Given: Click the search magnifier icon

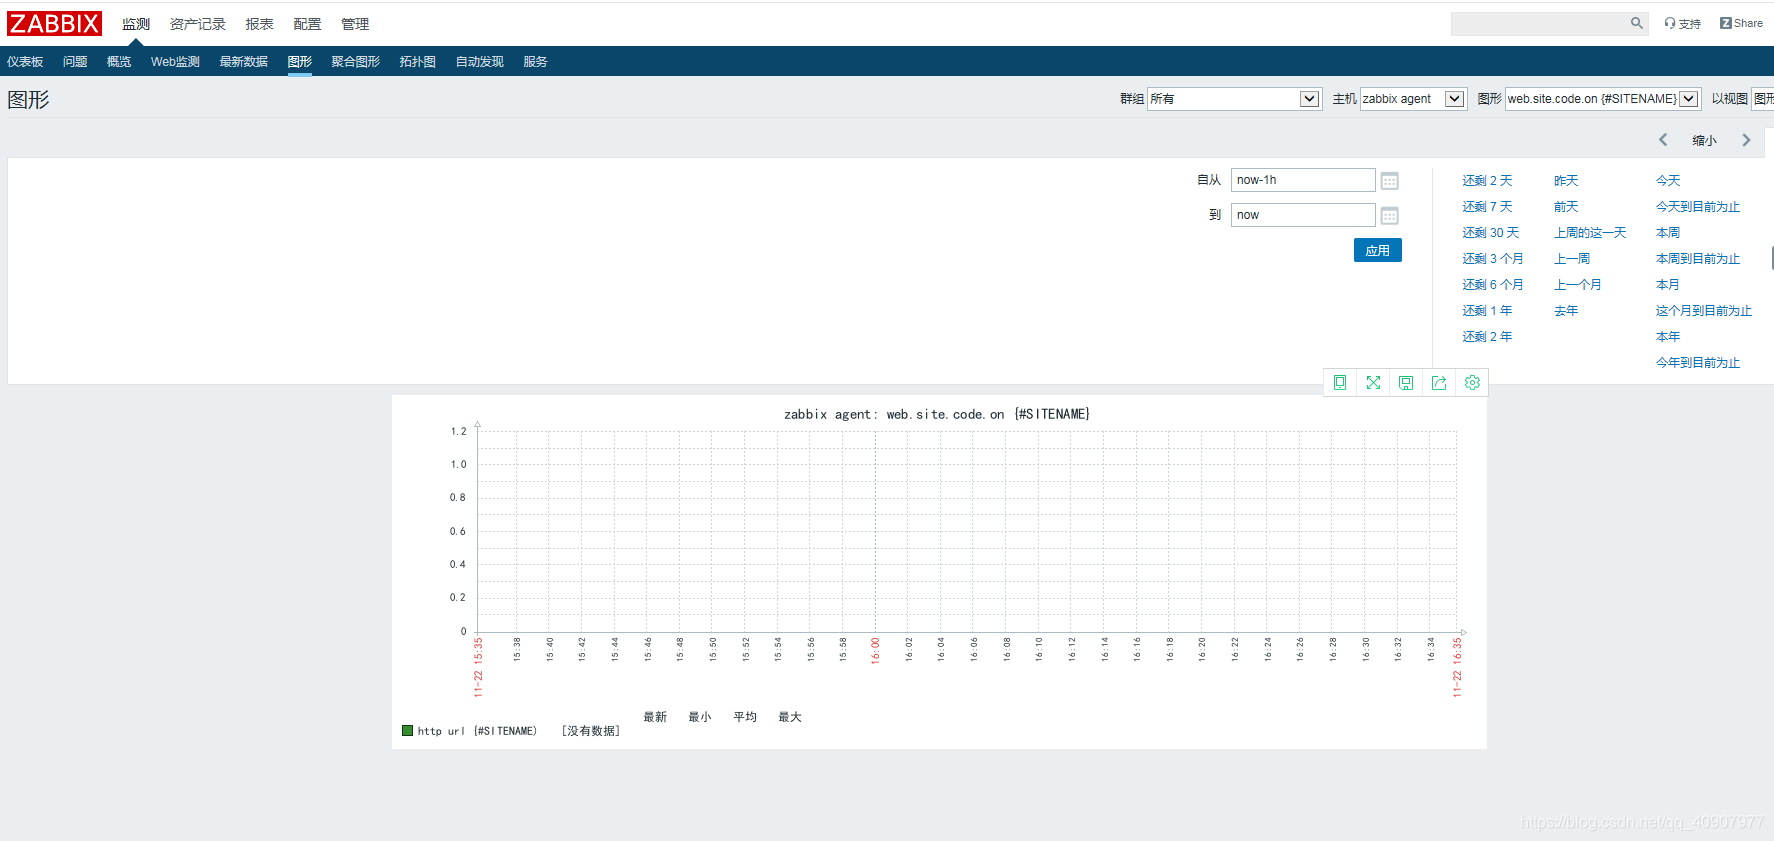Looking at the screenshot, I should pyautogui.click(x=1636, y=23).
